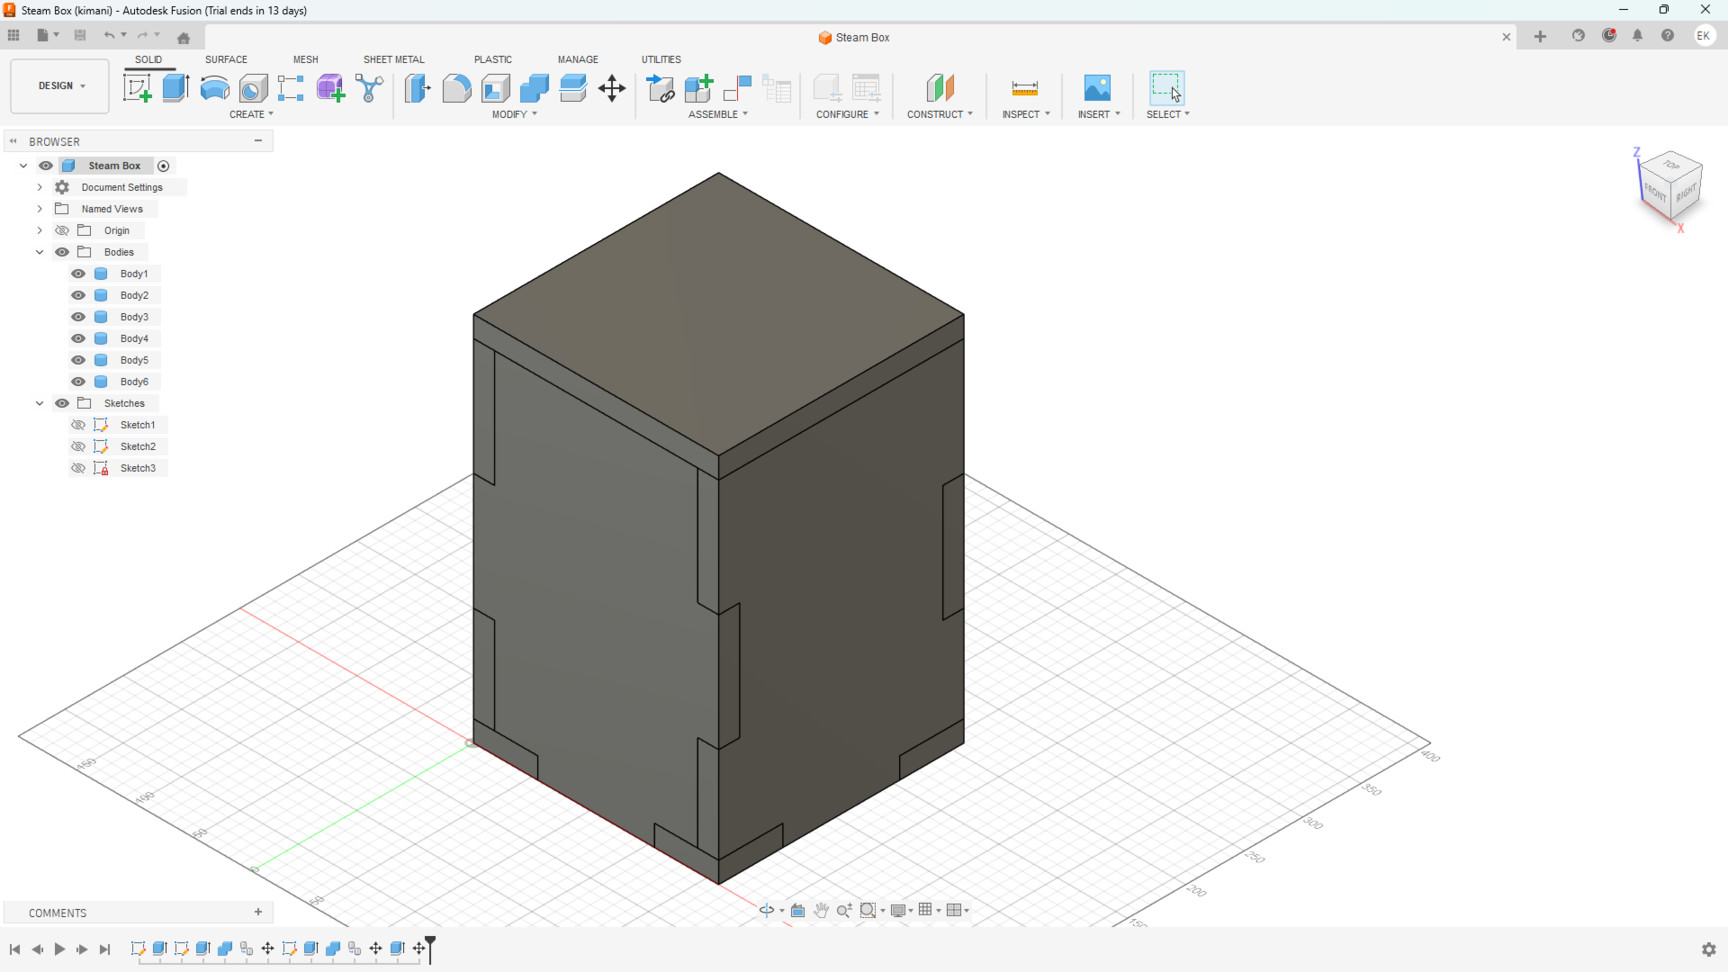Select the Revolve tool icon
1728x972 pixels.
214,88
